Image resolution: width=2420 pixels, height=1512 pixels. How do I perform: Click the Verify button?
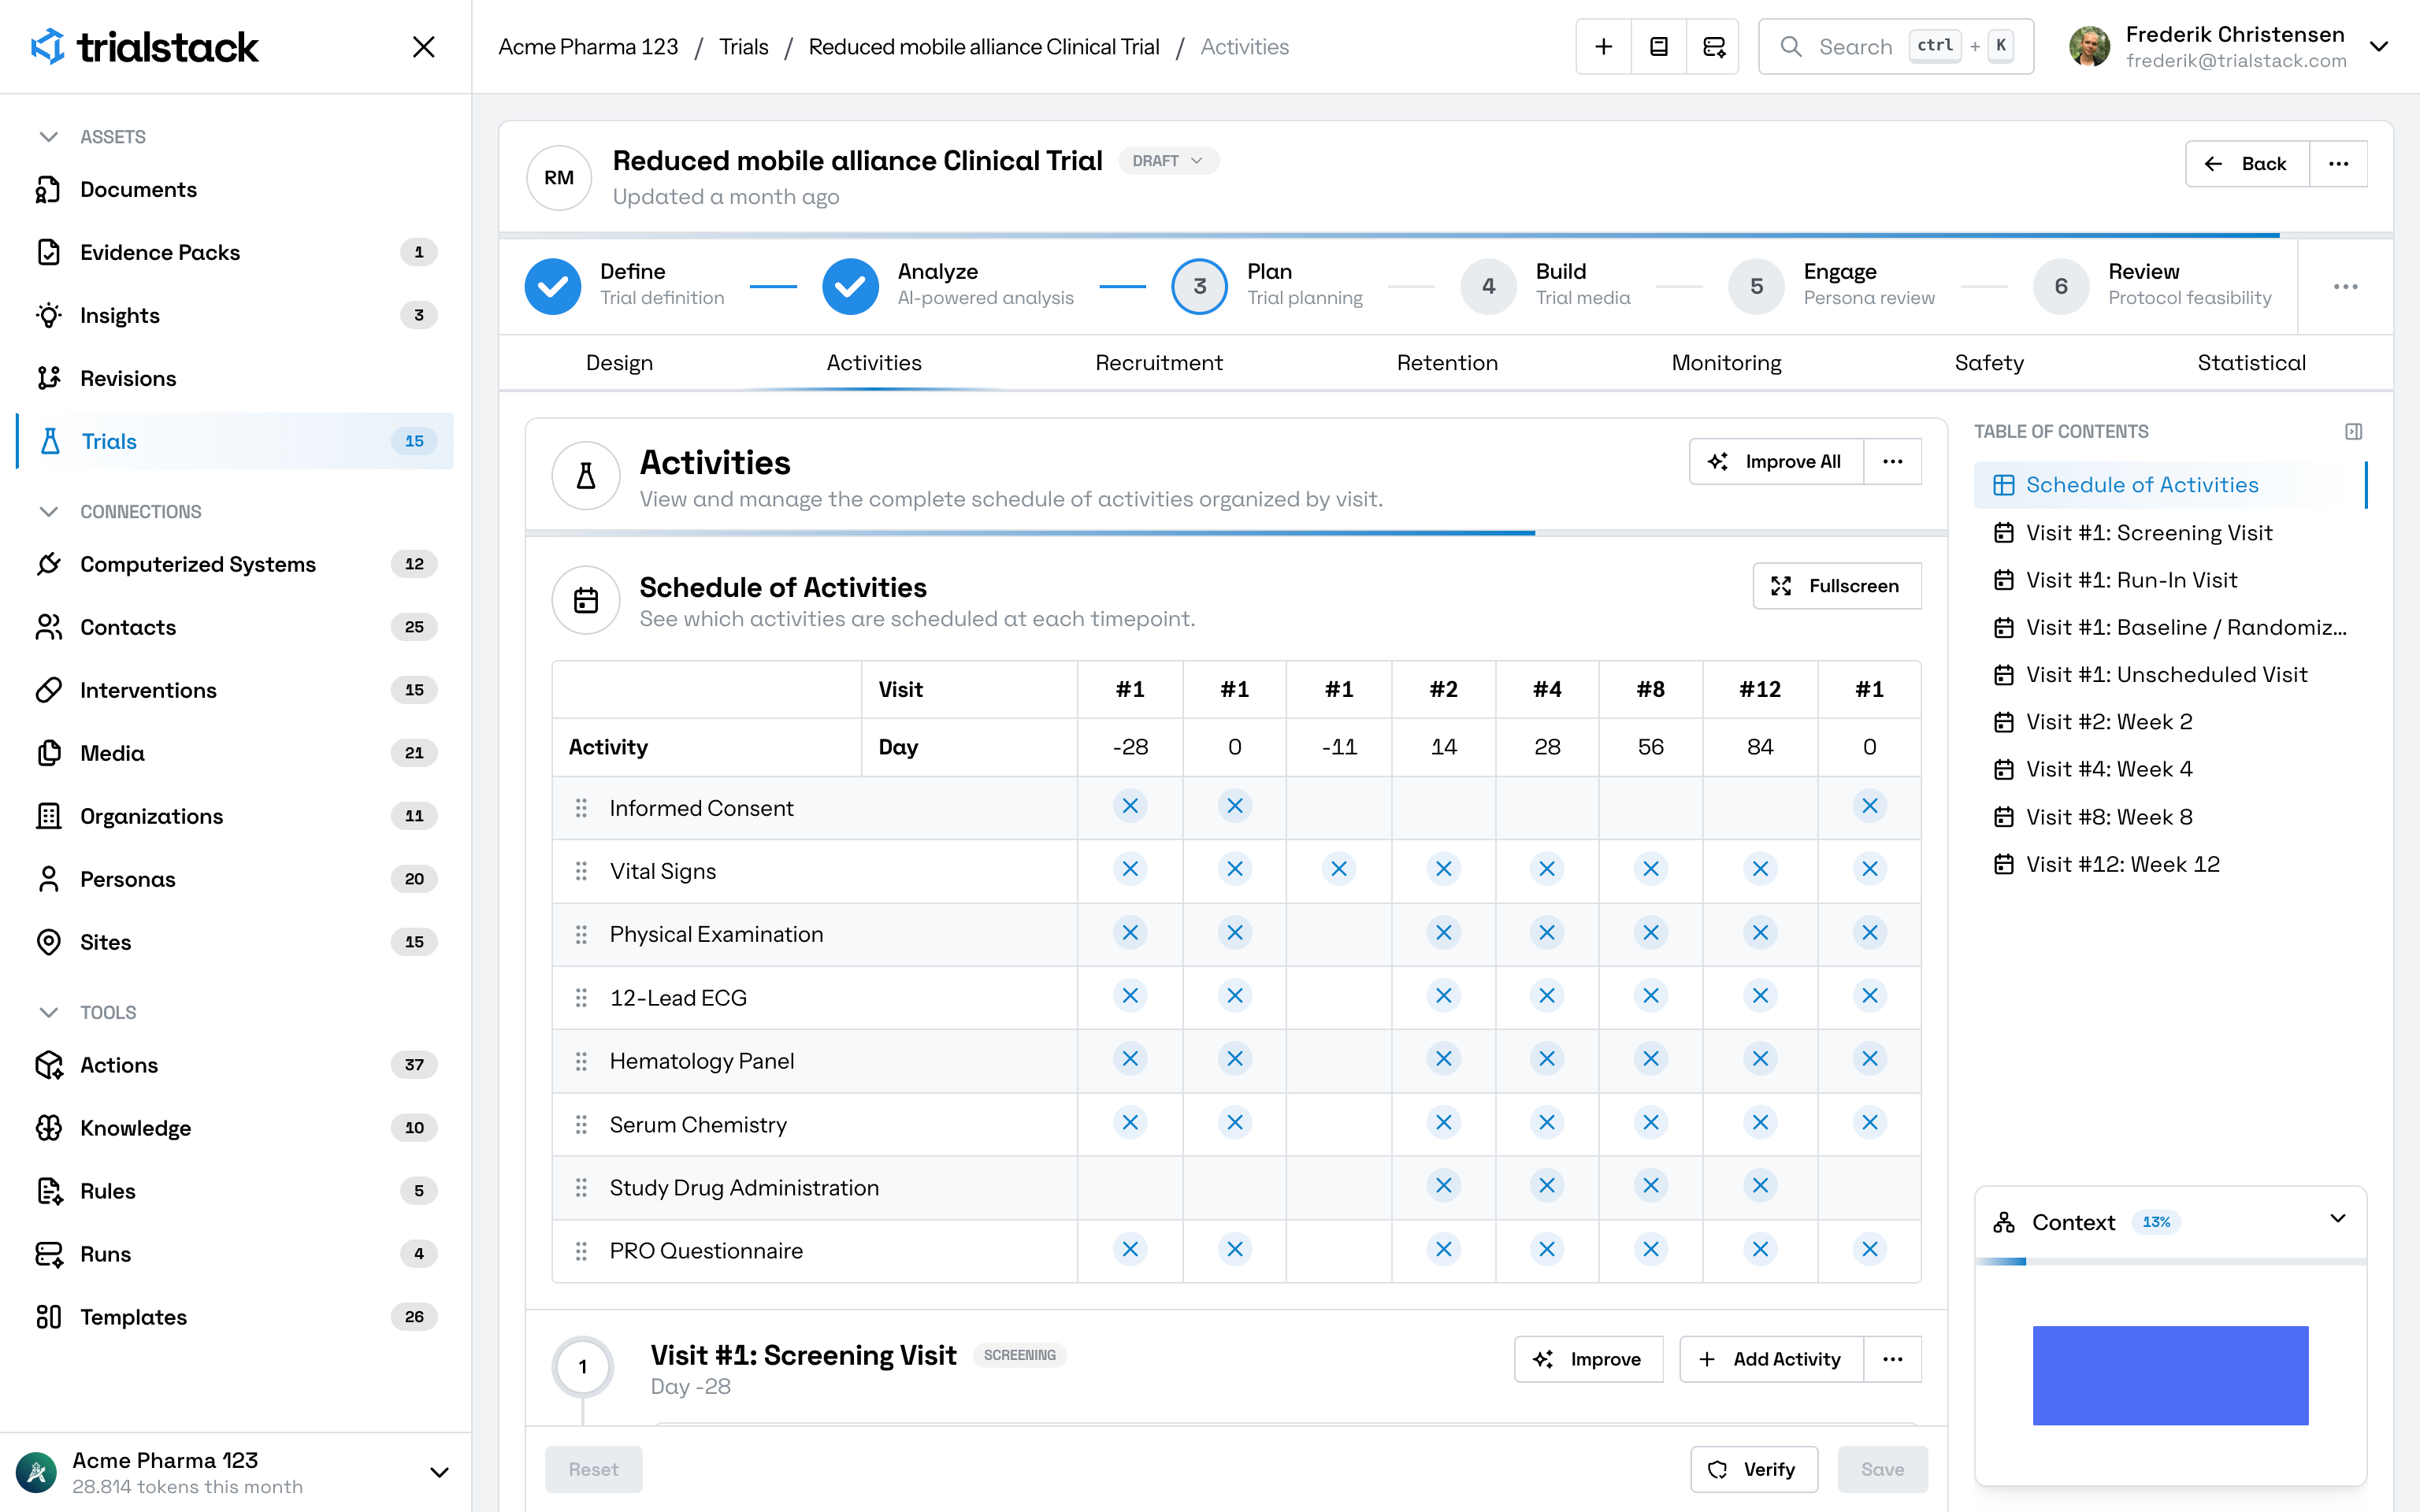click(1754, 1470)
